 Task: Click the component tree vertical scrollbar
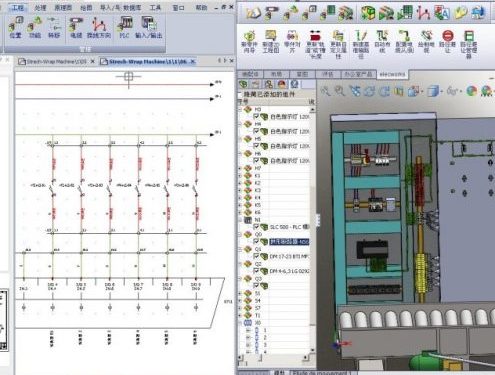pyautogui.click(x=312, y=230)
